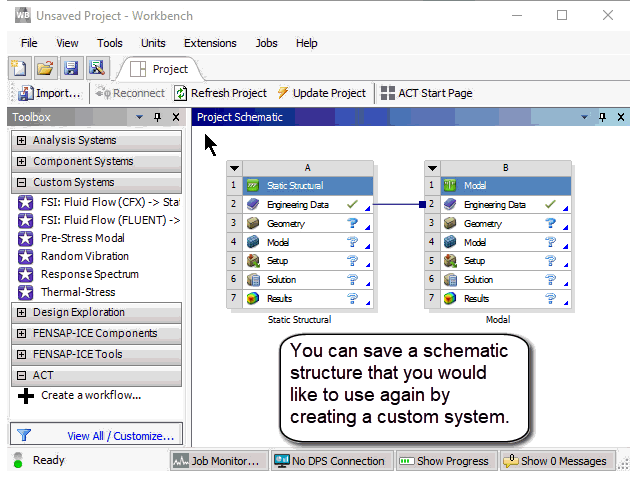Click Engineering Data icon in system A
The height and width of the screenshot is (480, 640).
tap(253, 204)
